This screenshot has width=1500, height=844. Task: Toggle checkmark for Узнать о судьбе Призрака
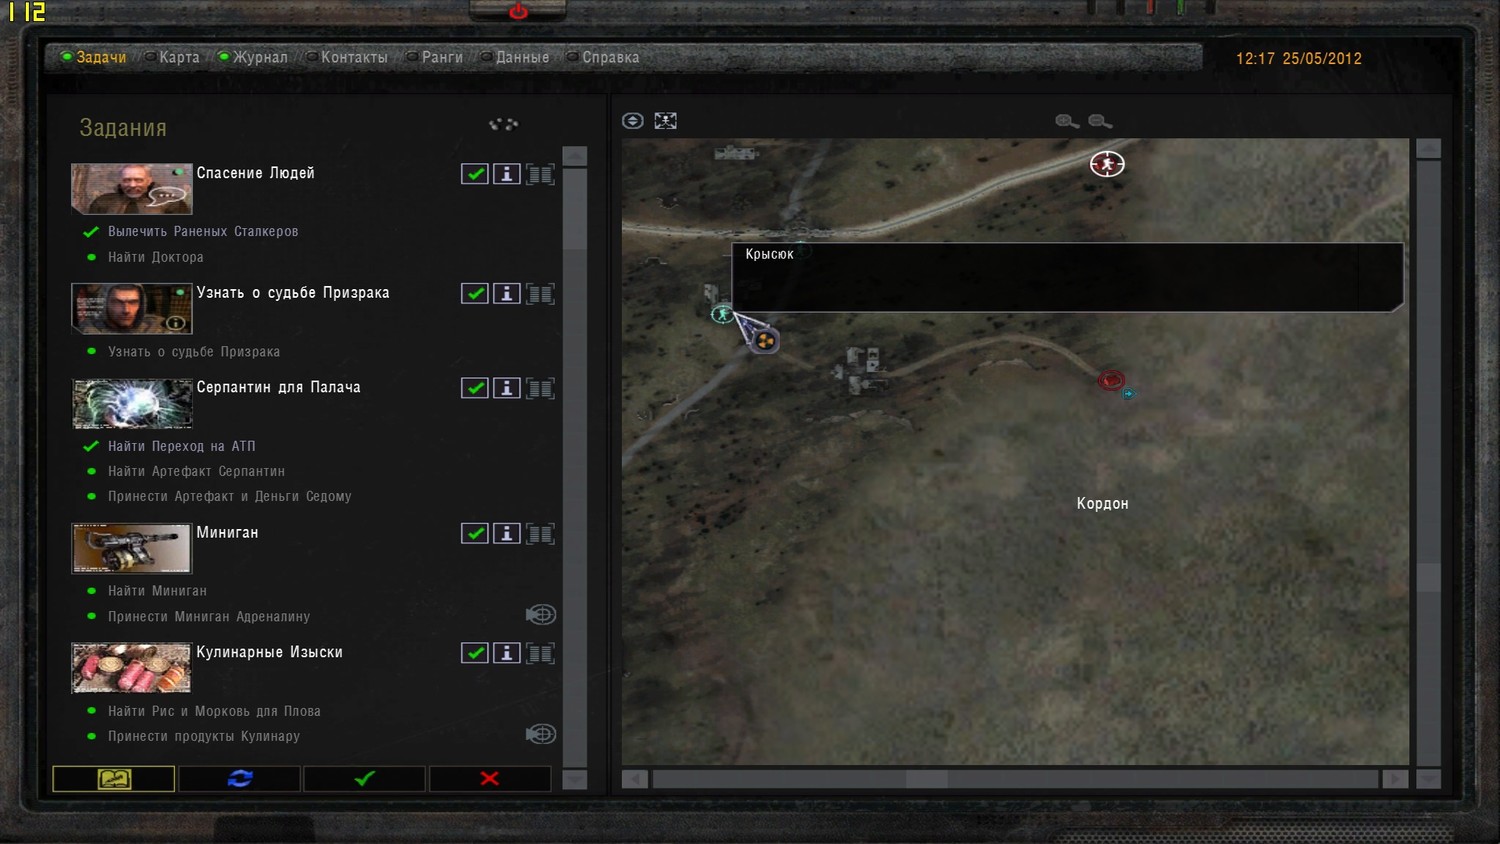(475, 294)
